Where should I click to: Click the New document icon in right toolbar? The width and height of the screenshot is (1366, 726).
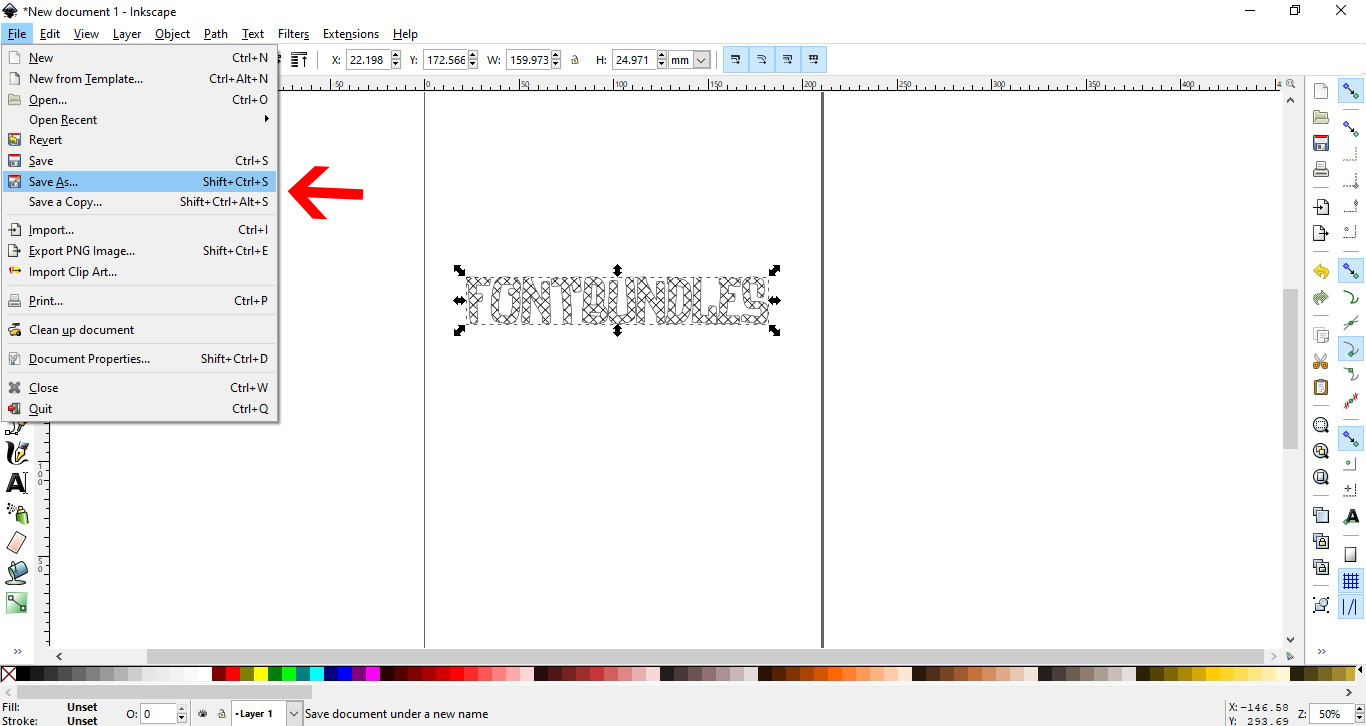click(1321, 91)
